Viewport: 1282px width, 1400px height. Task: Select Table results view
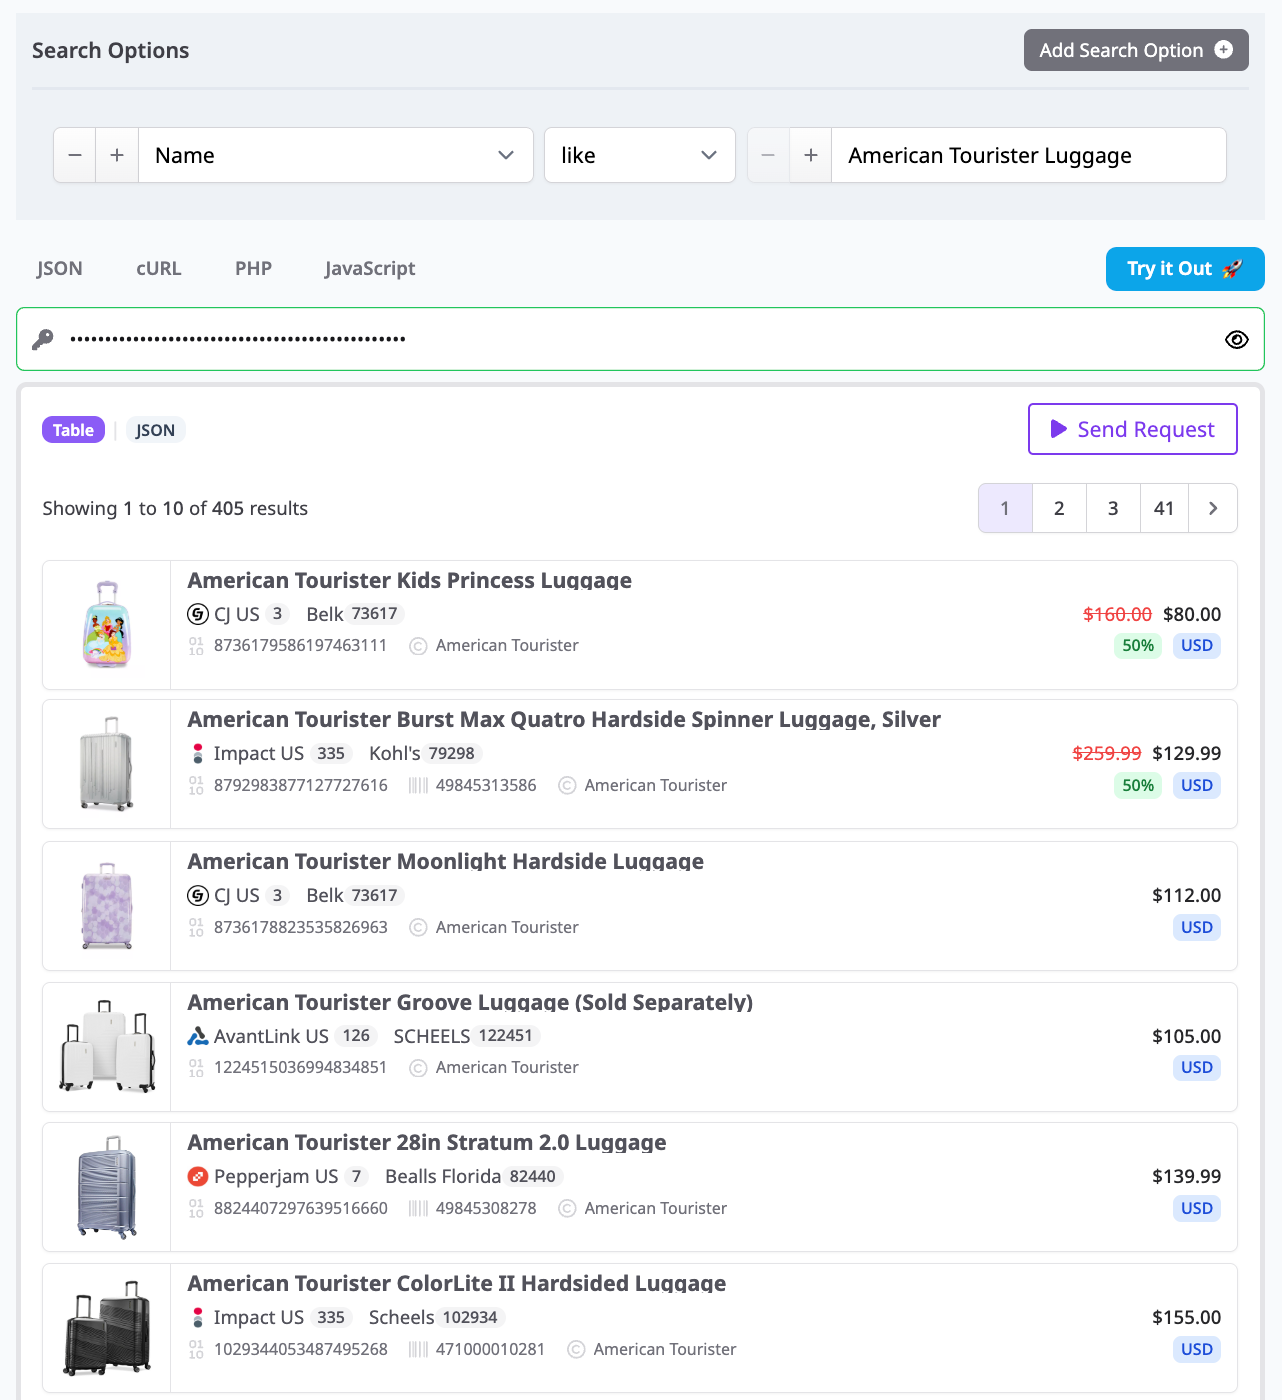73,430
